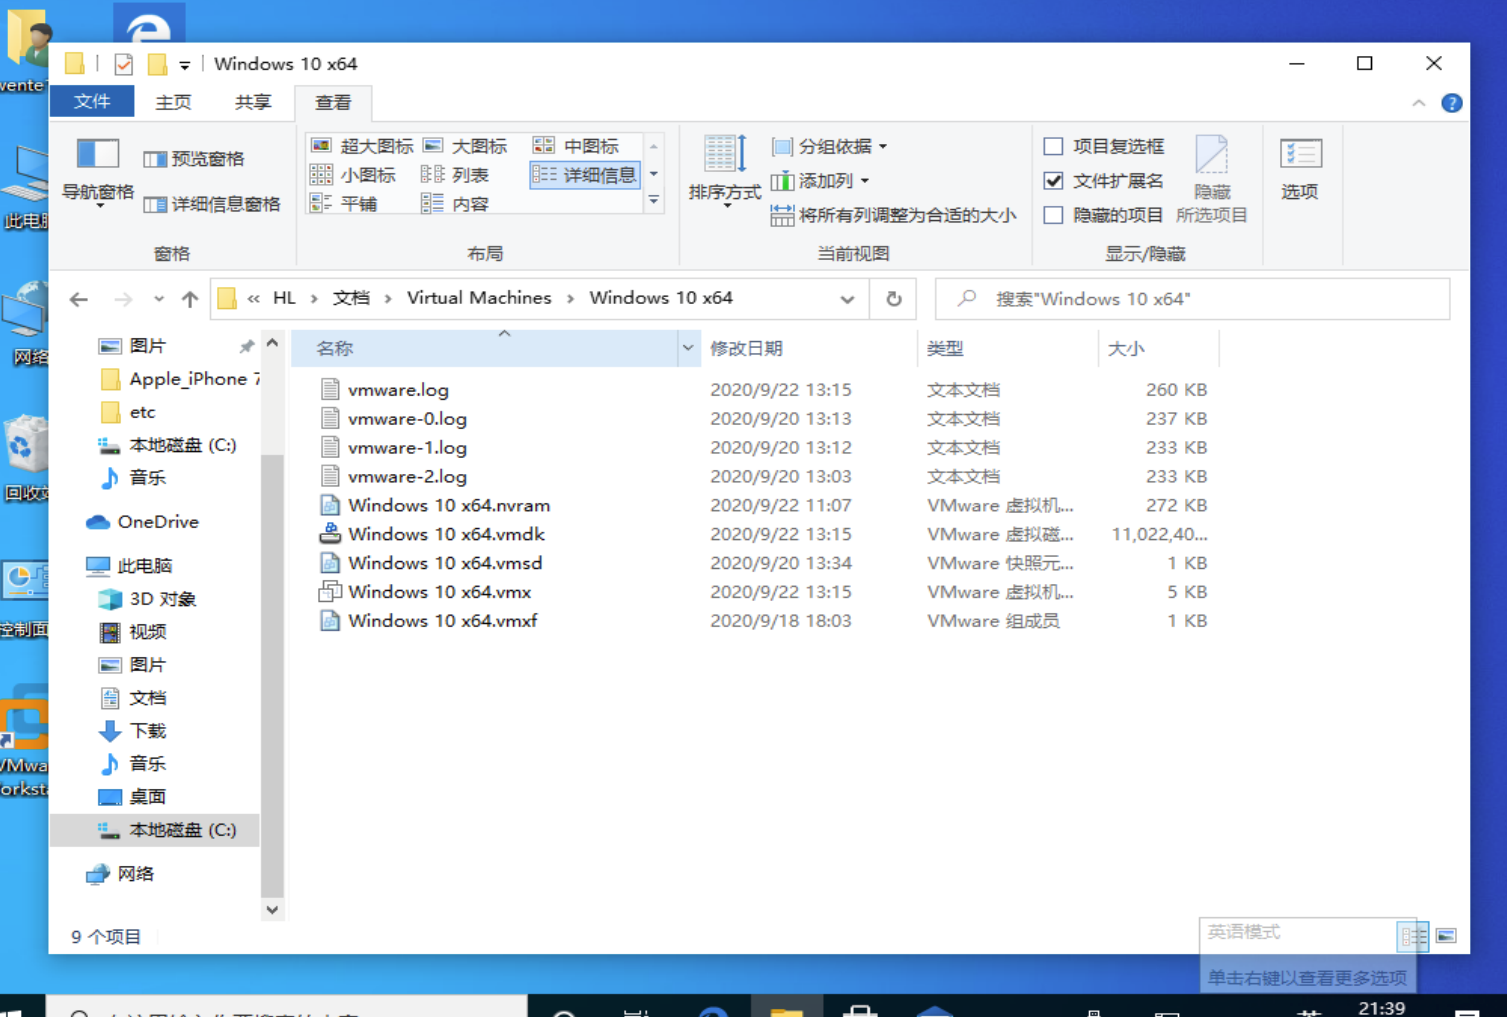Collapse the ribbon with the chevron
The height and width of the screenshot is (1017, 1507).
coord(1418,103)
